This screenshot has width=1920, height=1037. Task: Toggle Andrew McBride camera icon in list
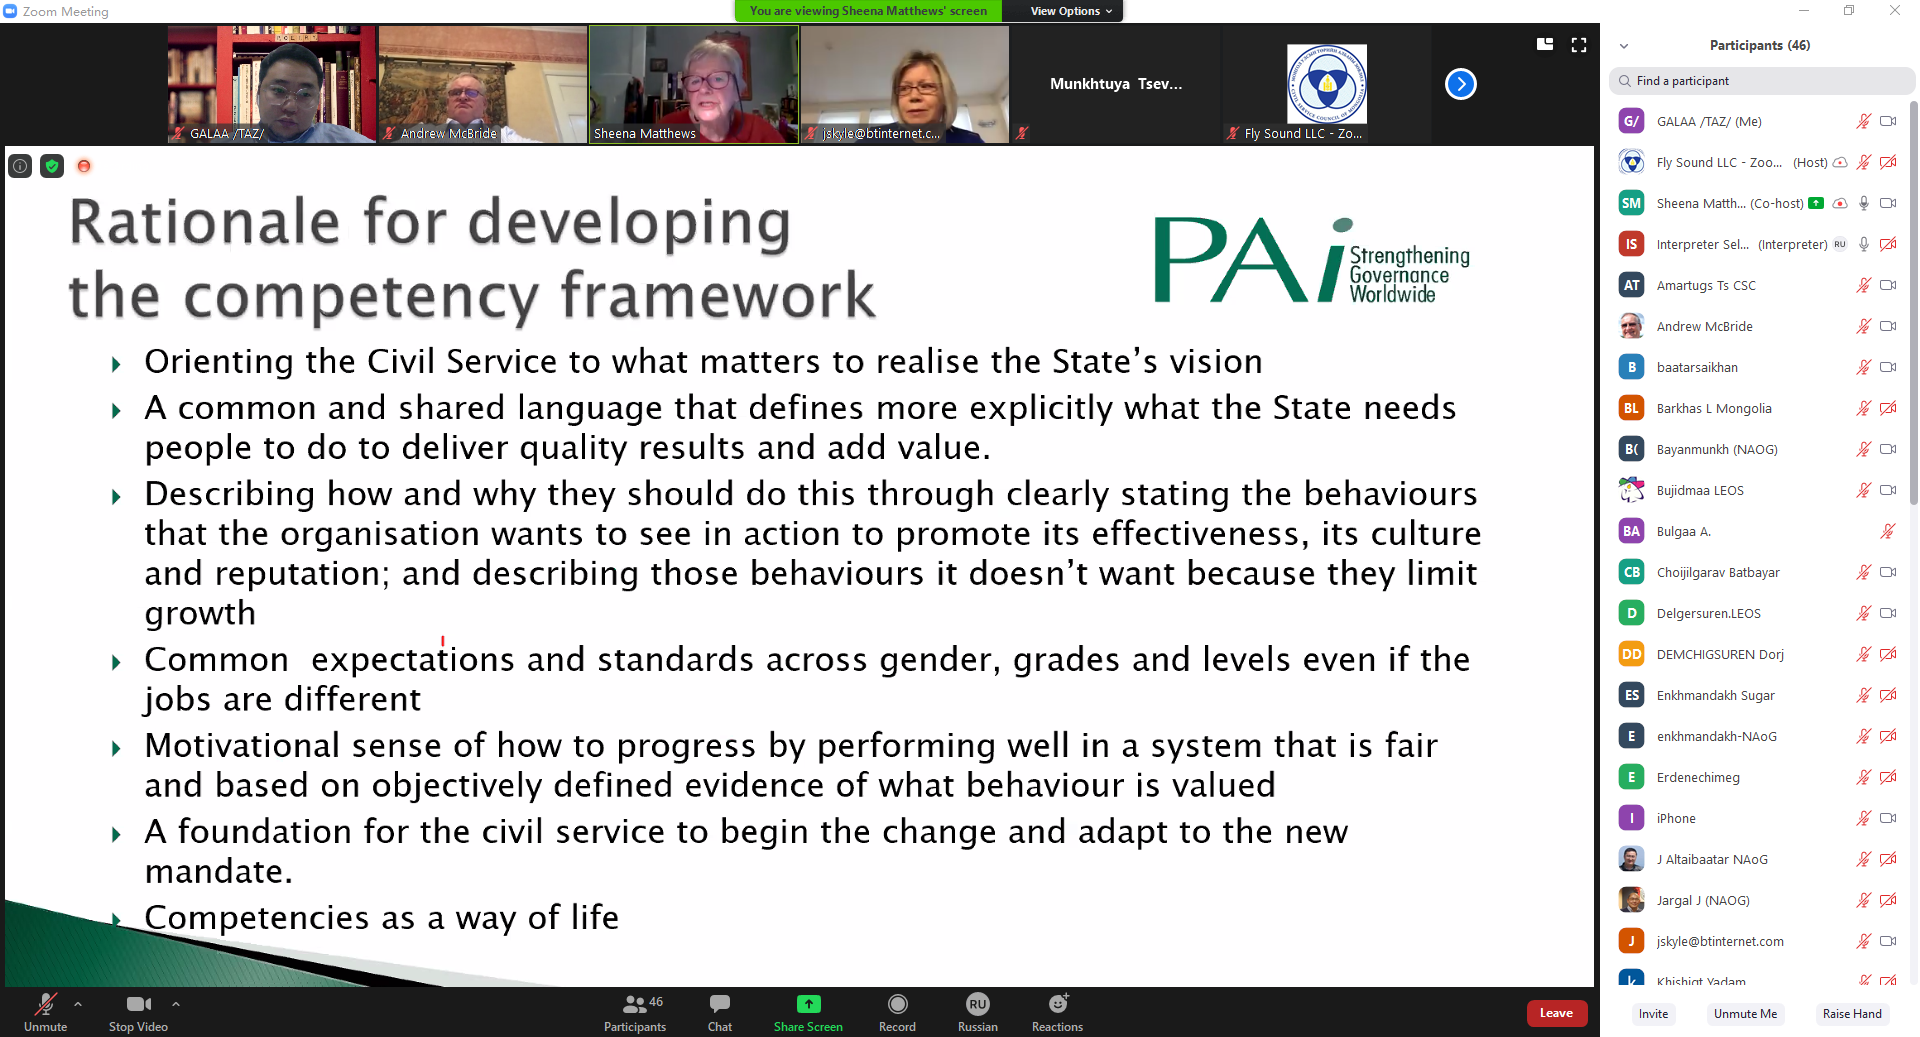click(1888, 326)
